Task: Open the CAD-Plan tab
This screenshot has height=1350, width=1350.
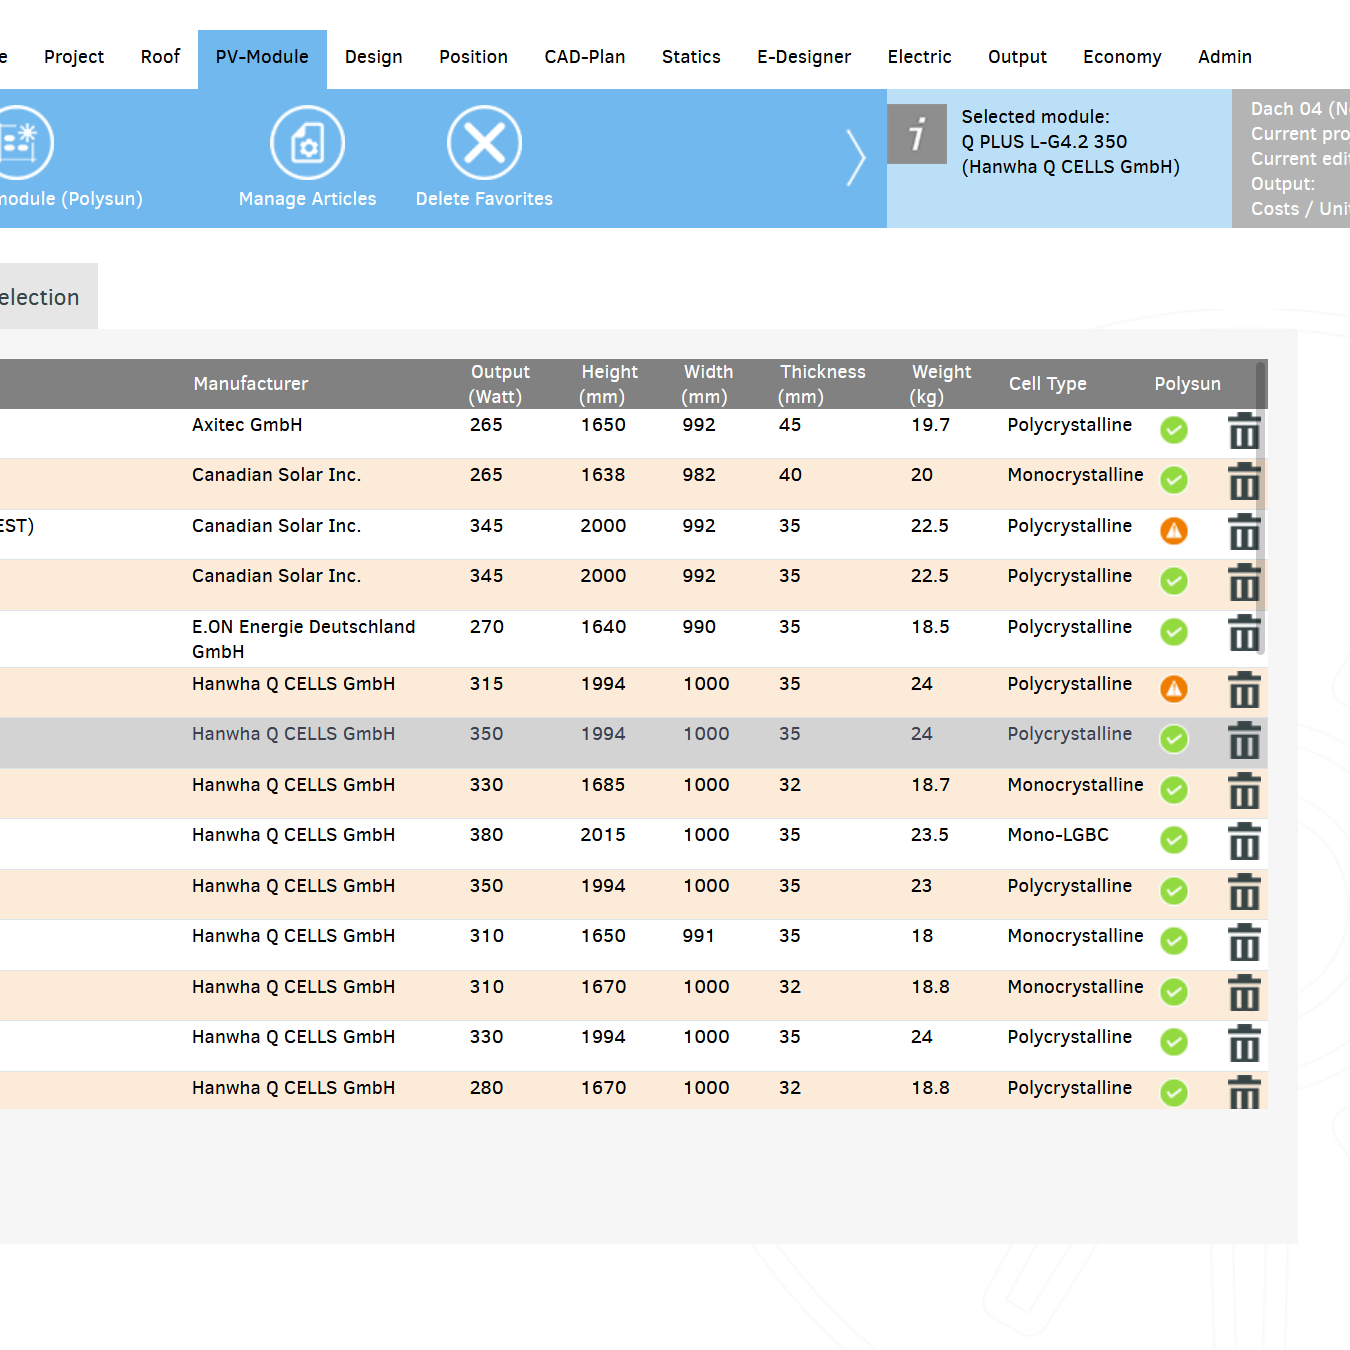Action: (x=585, y=57)
